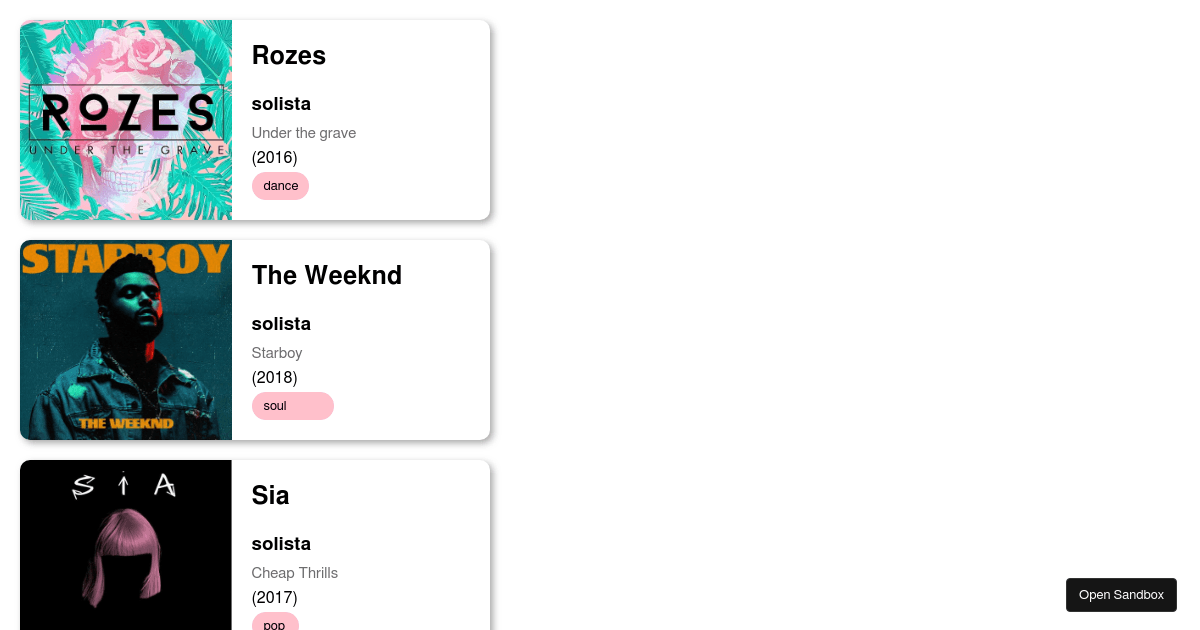This screenshot has width=1200, height=630.
Task: Click solista label on Rozes card
Action: 281,104
